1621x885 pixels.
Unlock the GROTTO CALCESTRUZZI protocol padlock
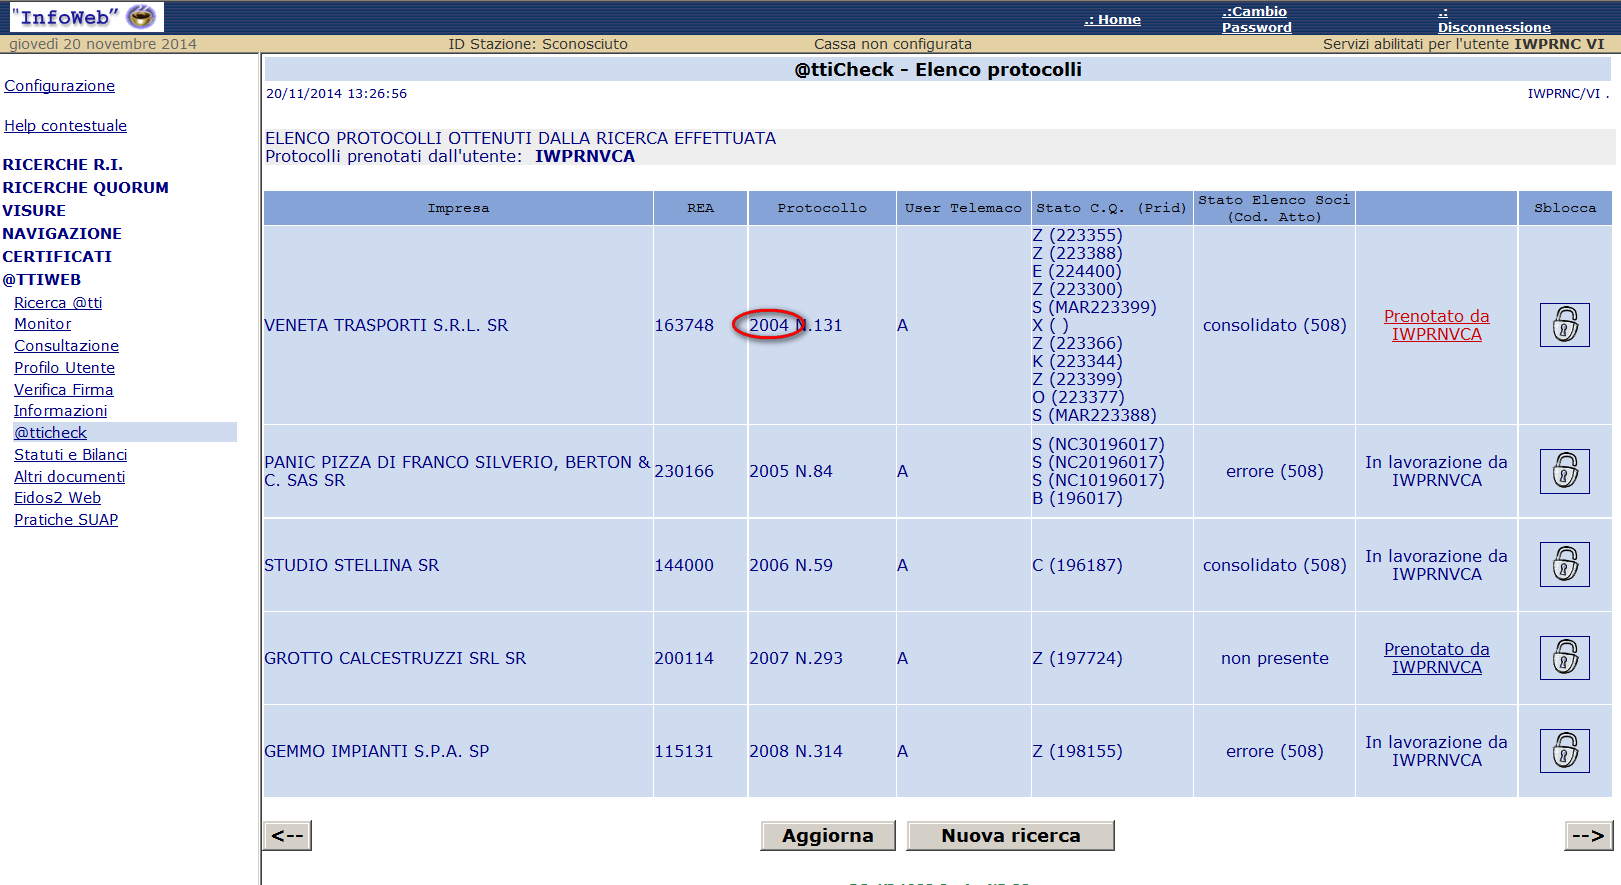(x=1564, y=658)
